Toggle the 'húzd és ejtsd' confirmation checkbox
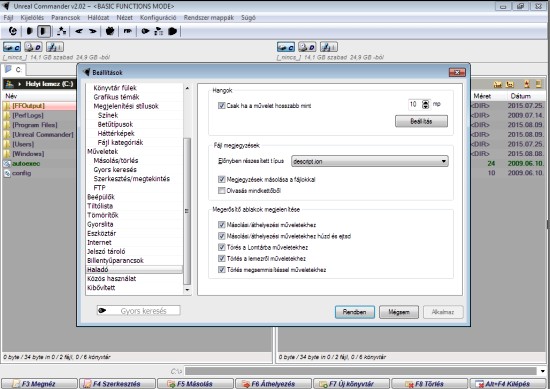The height and width of the screenshot is (389, 550). (x=221, y=236)
